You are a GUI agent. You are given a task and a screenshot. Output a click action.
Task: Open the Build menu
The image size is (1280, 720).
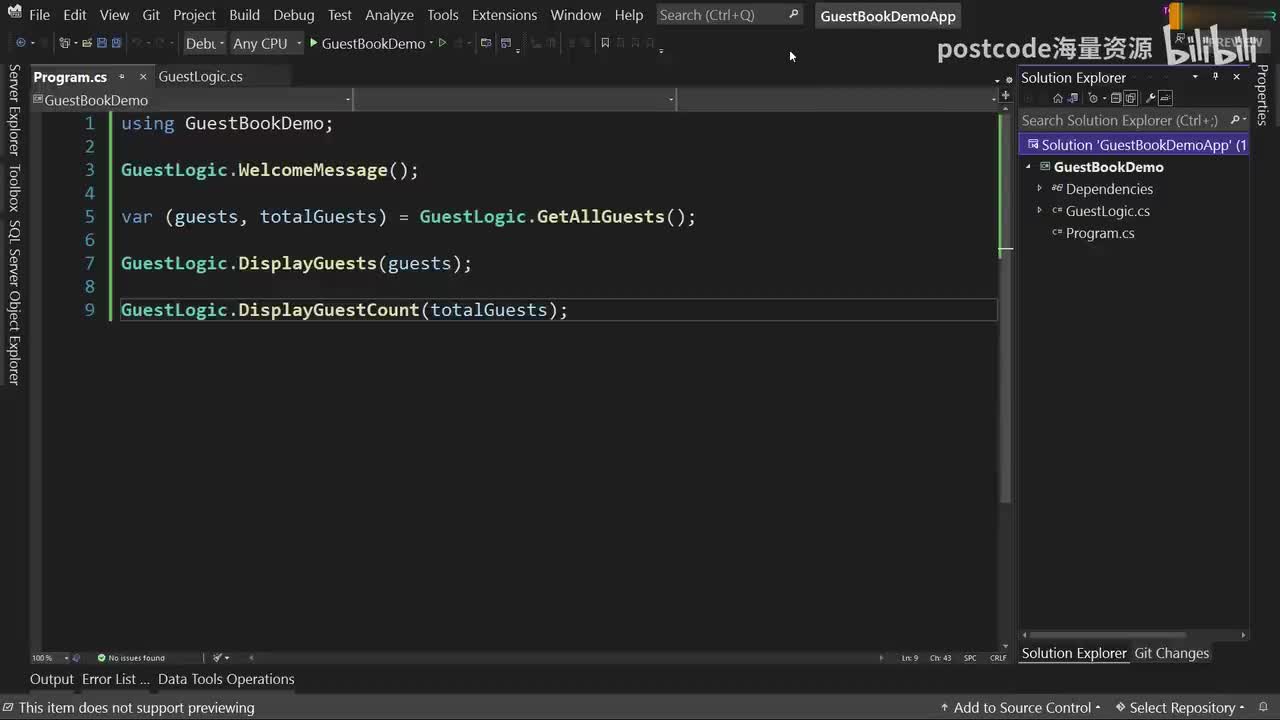pos(244,15)
